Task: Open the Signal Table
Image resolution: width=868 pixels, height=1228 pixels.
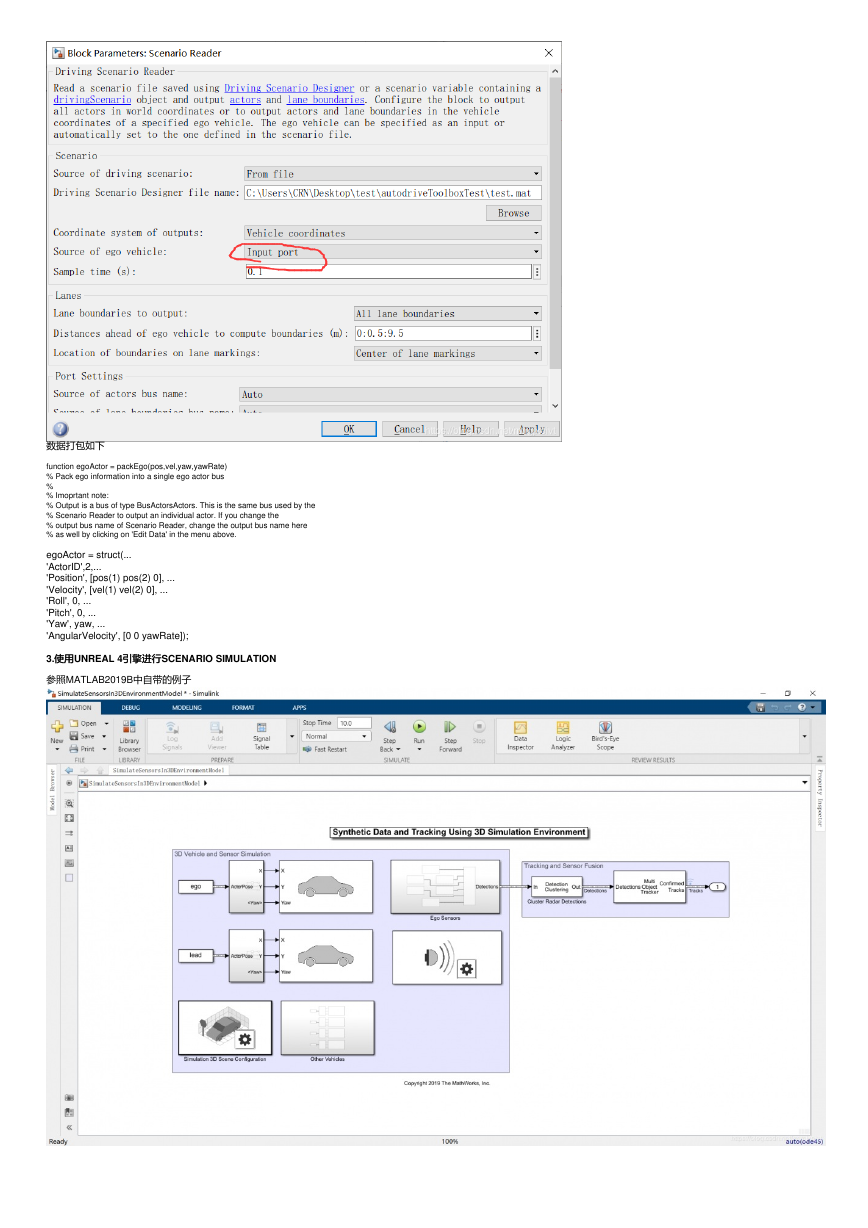Action: [261, 735]
